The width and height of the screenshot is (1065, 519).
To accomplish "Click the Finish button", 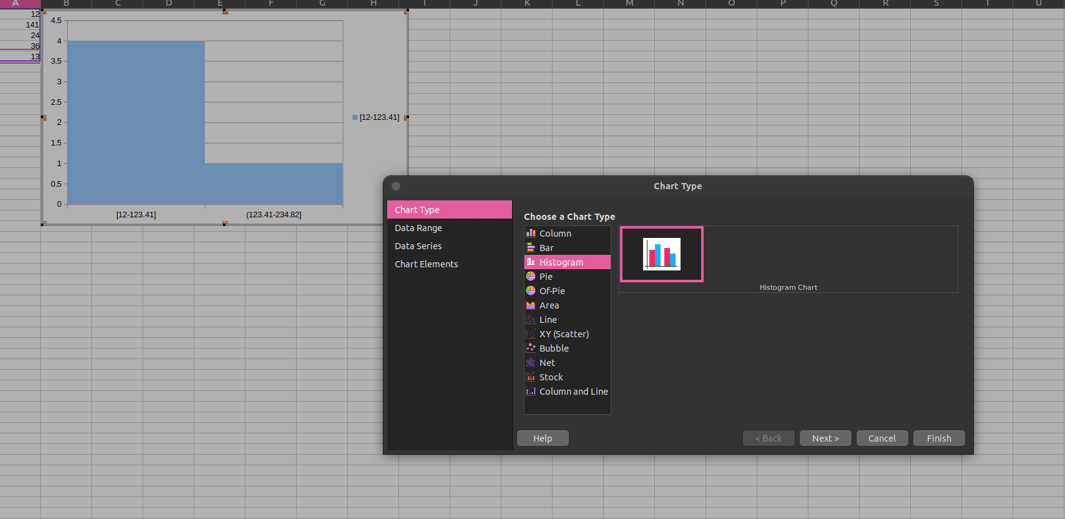I will tap(939, 438).
